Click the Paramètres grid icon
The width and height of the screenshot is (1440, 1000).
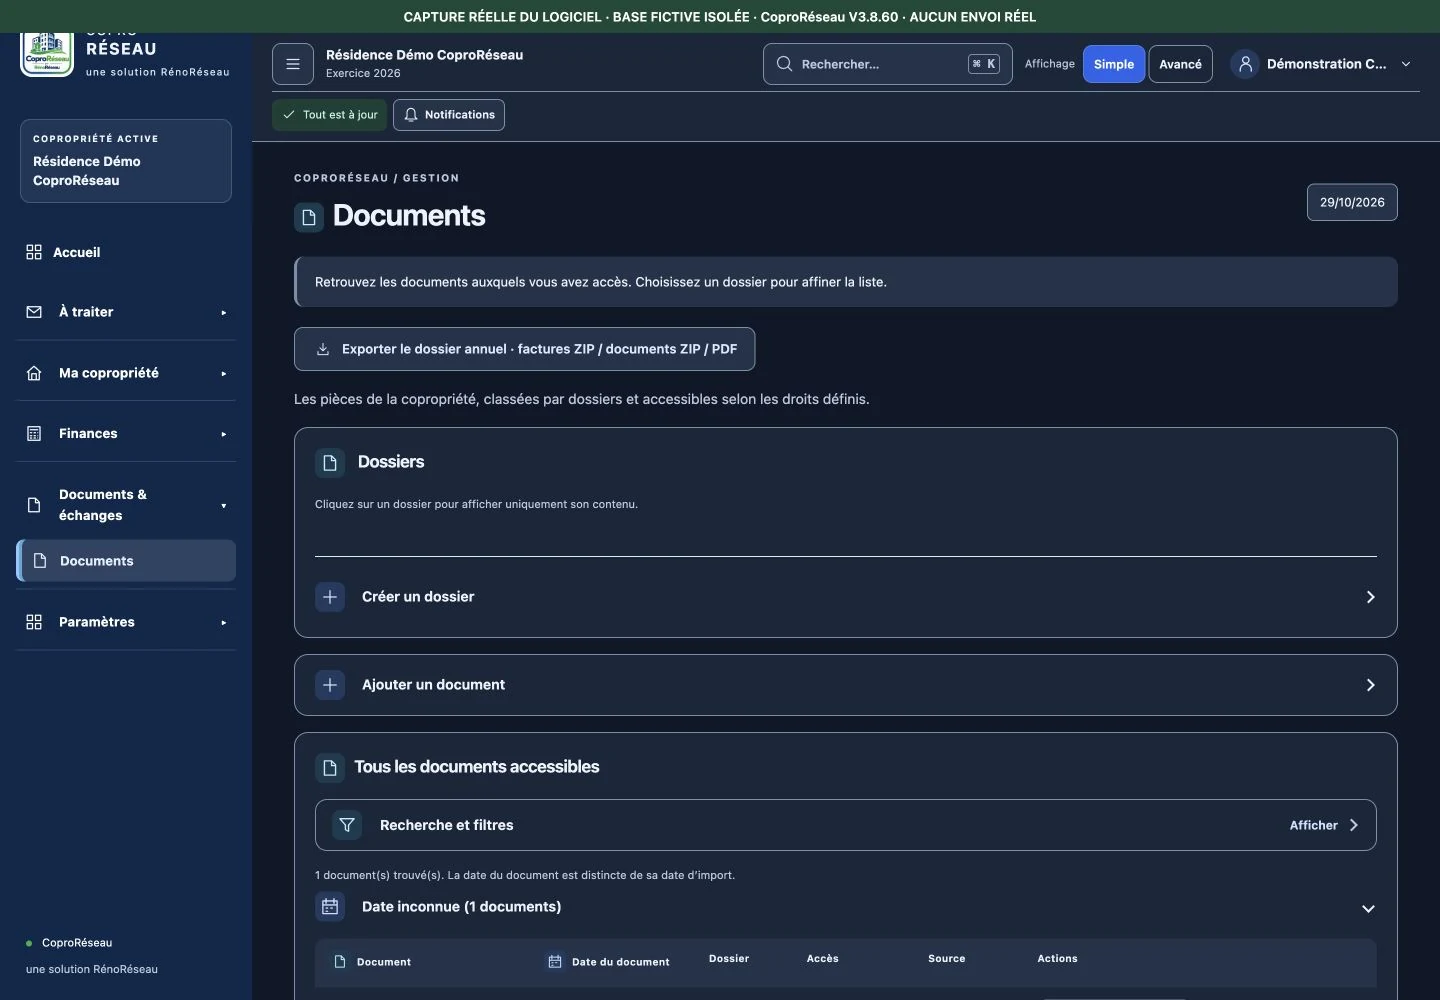tap(34, 622)
